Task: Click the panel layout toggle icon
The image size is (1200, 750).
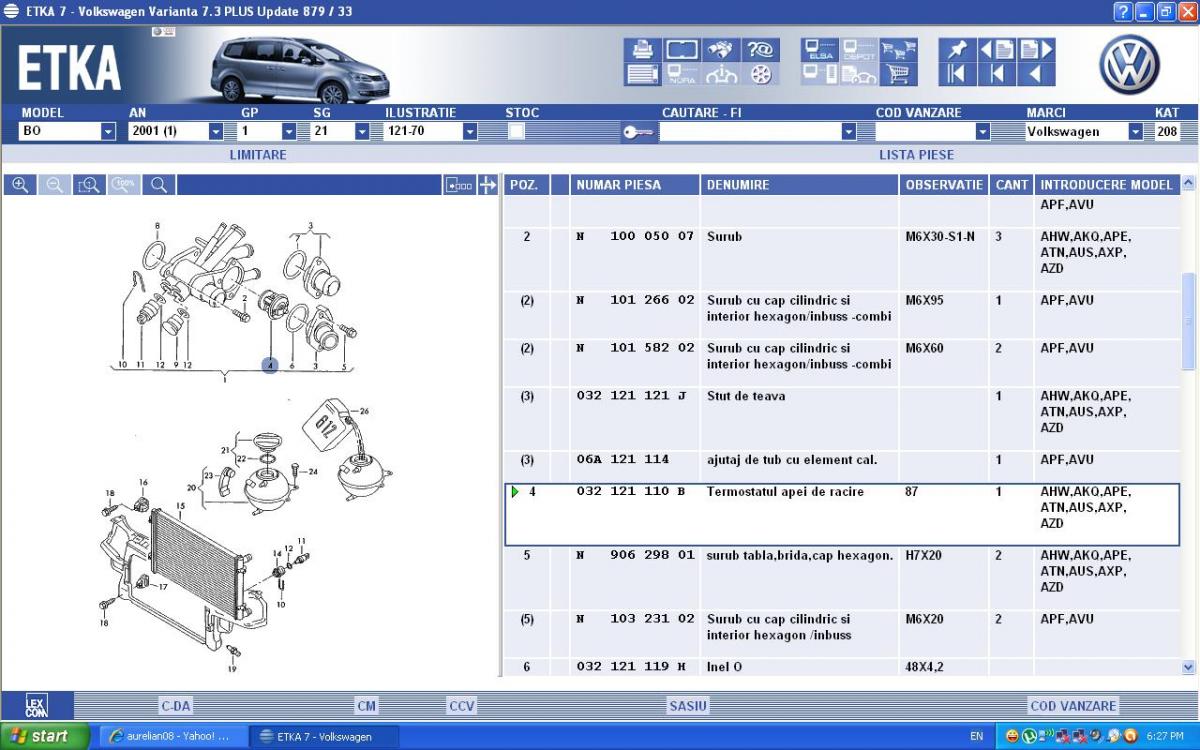Action: click(460, 185)
